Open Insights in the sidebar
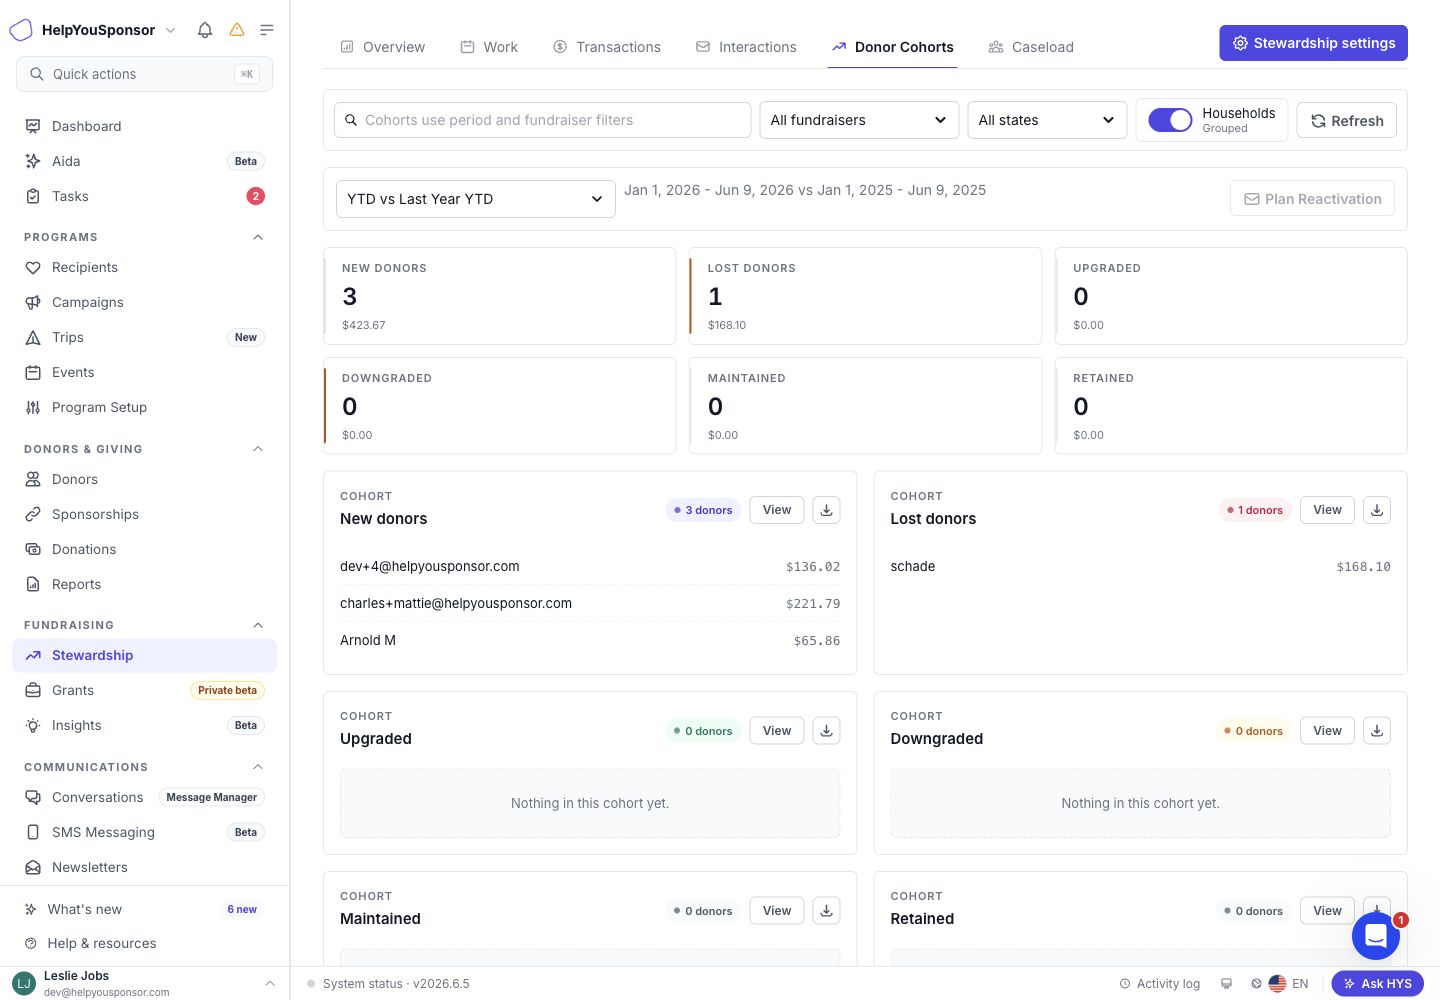The height and width of the screenshot is (1000, 1440). 144,725
